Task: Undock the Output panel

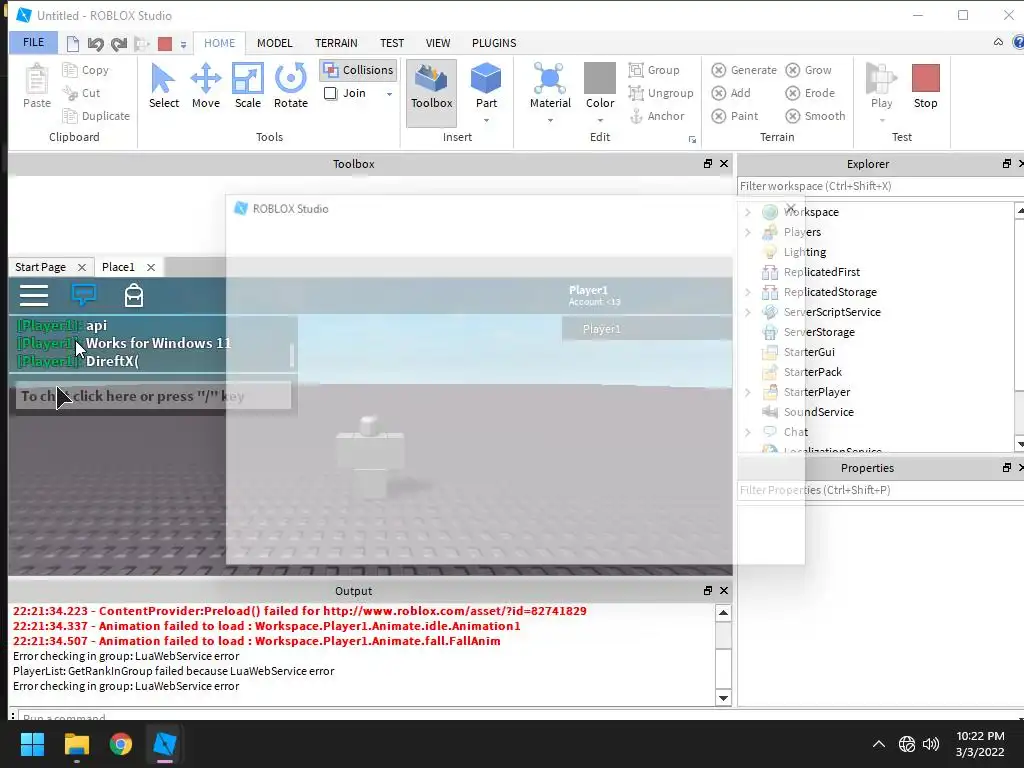Action: [x=708, y=590]
